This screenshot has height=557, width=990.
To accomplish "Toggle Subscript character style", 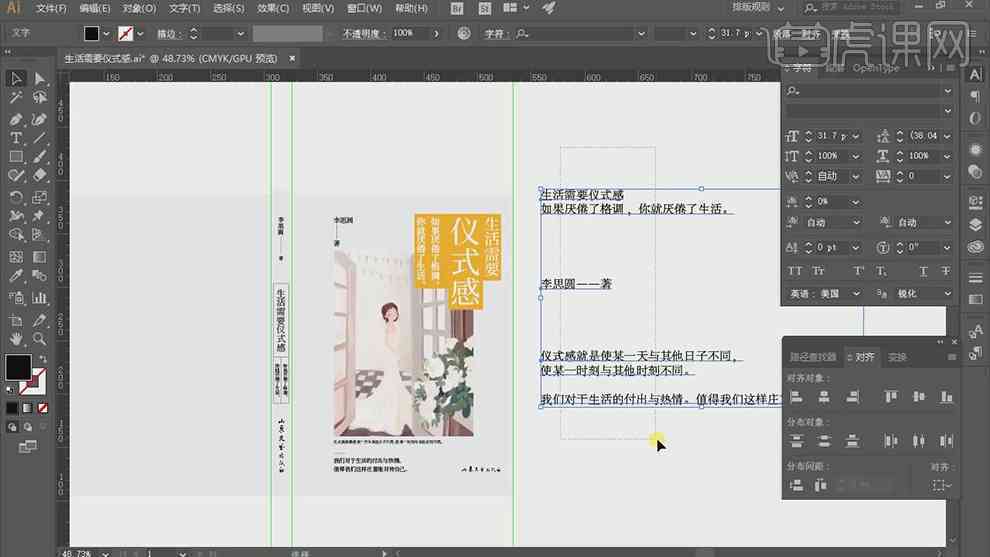I will tap(881, 271).
